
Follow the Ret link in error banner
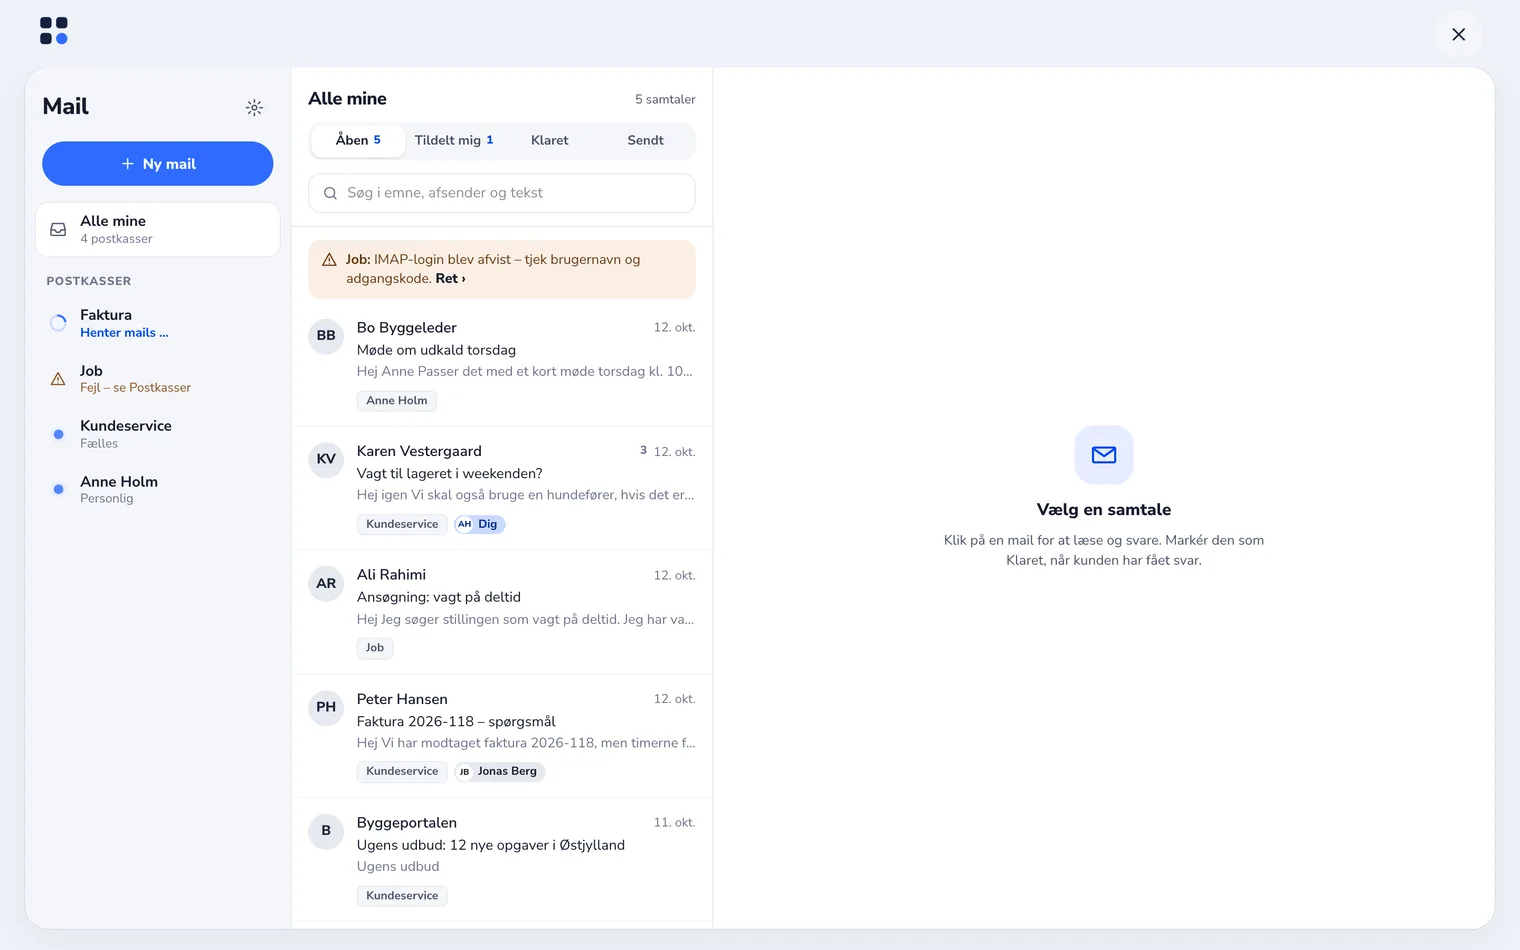pos(450,279)
